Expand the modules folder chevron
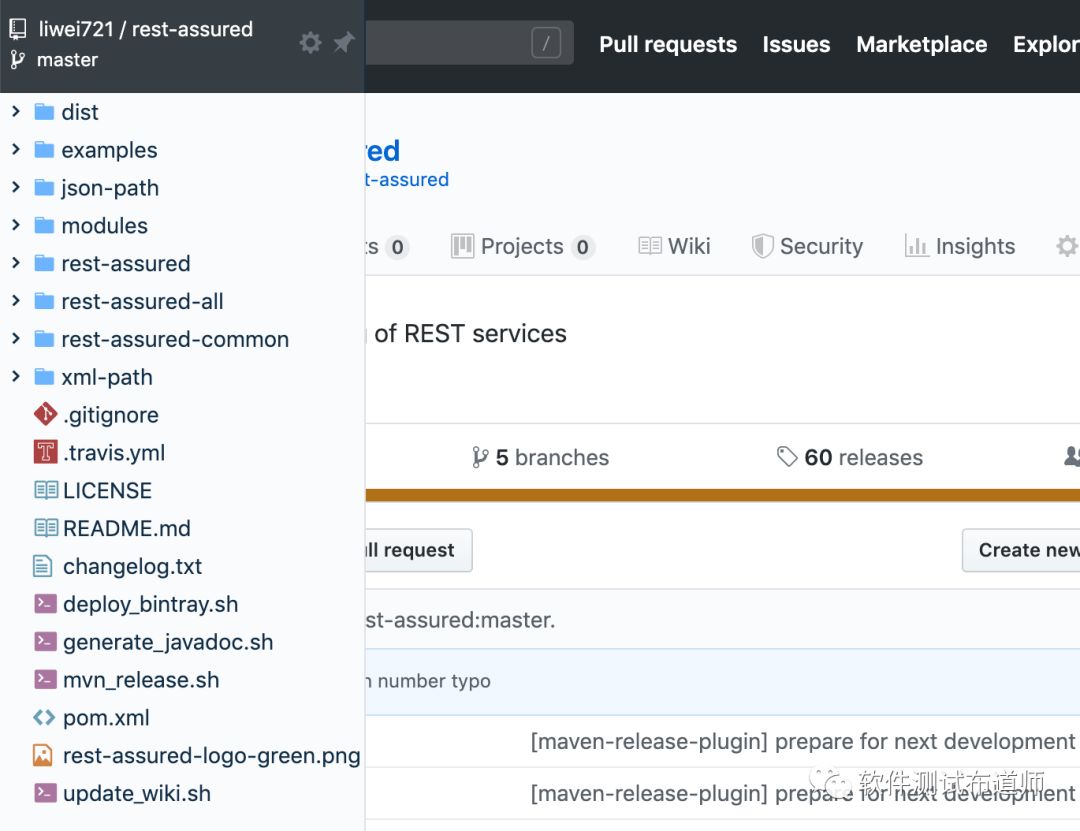Viewport: 1080px width, 831px height. pos(16,225)
